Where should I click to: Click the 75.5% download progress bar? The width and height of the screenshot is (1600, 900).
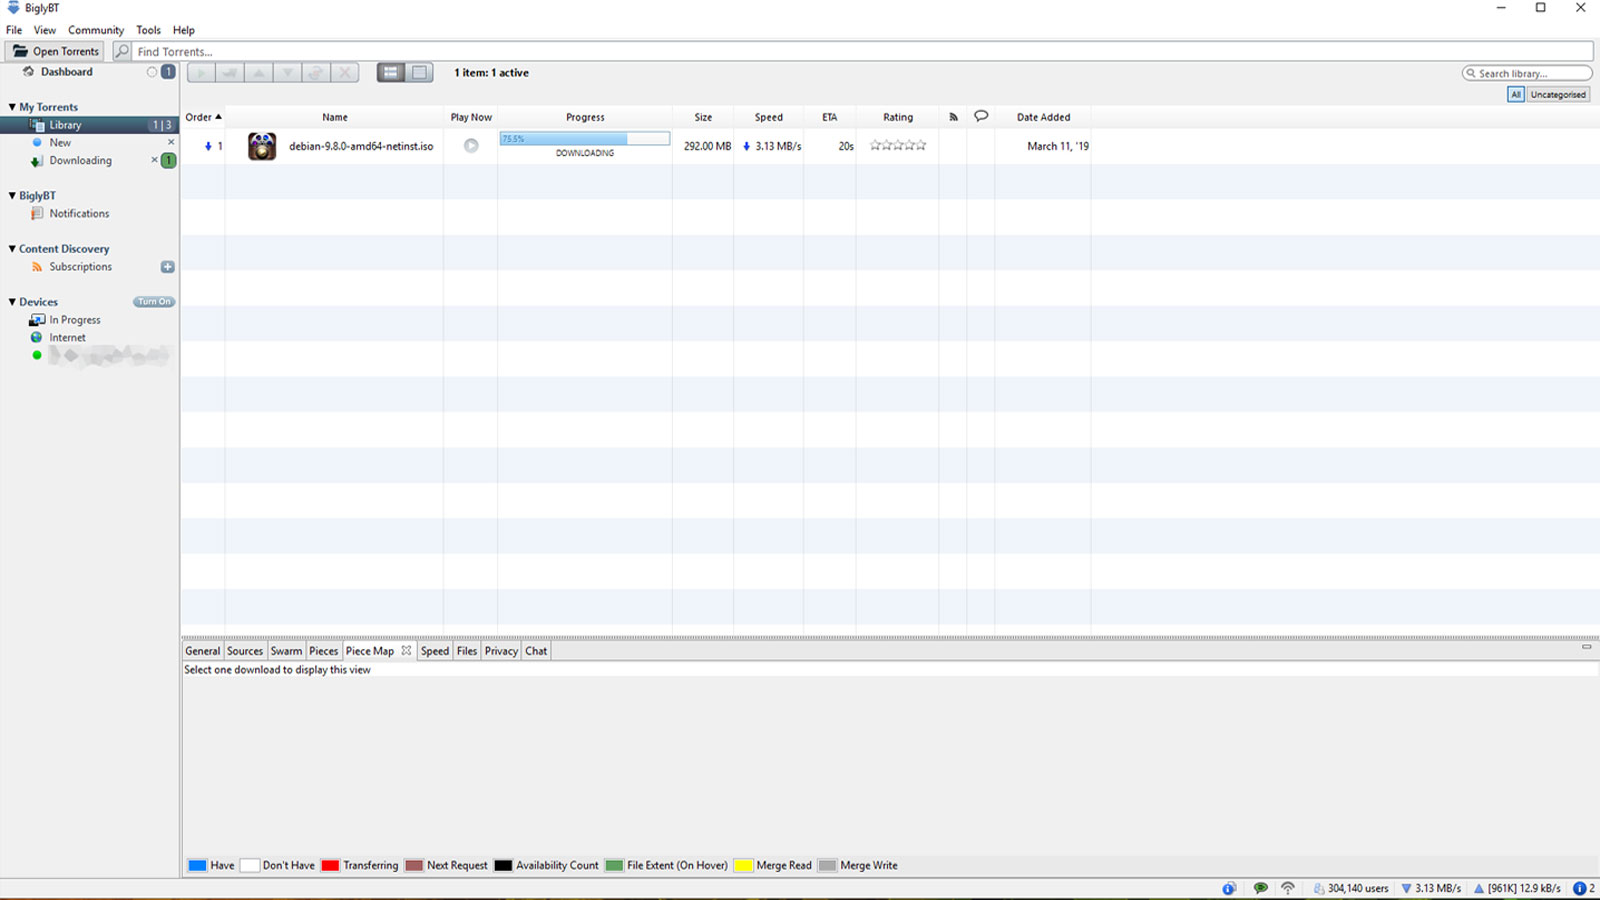(x=585, y=139)
